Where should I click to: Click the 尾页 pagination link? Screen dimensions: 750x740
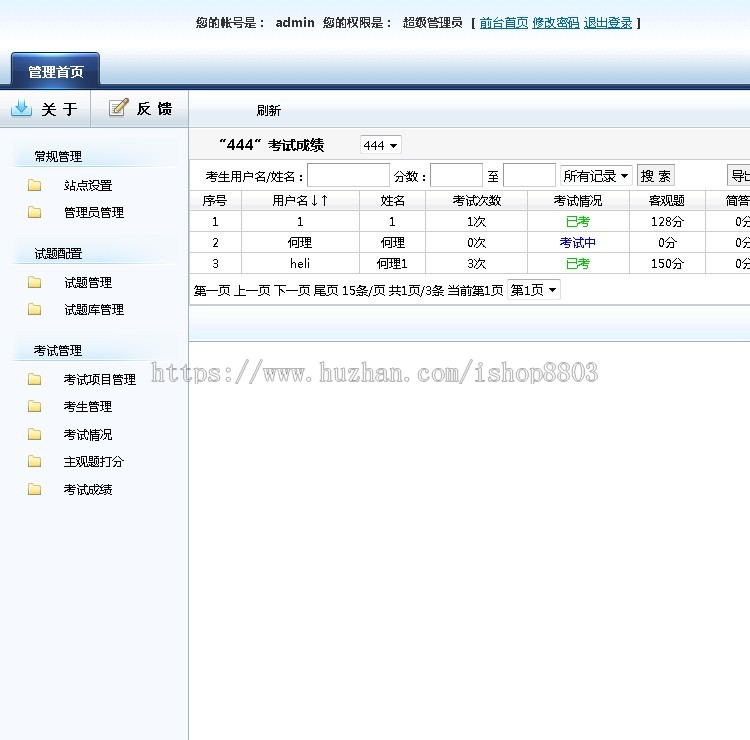tap(326, 291)
